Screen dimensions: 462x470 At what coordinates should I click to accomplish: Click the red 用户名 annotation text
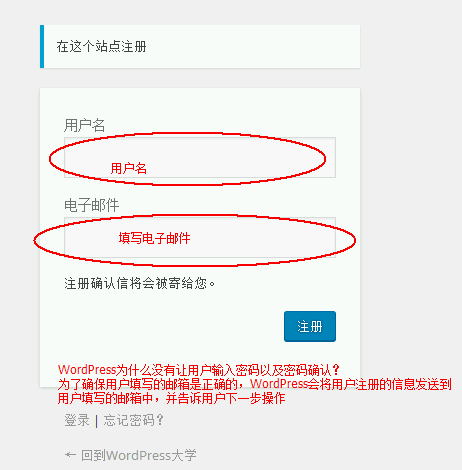tap(129, 168)
